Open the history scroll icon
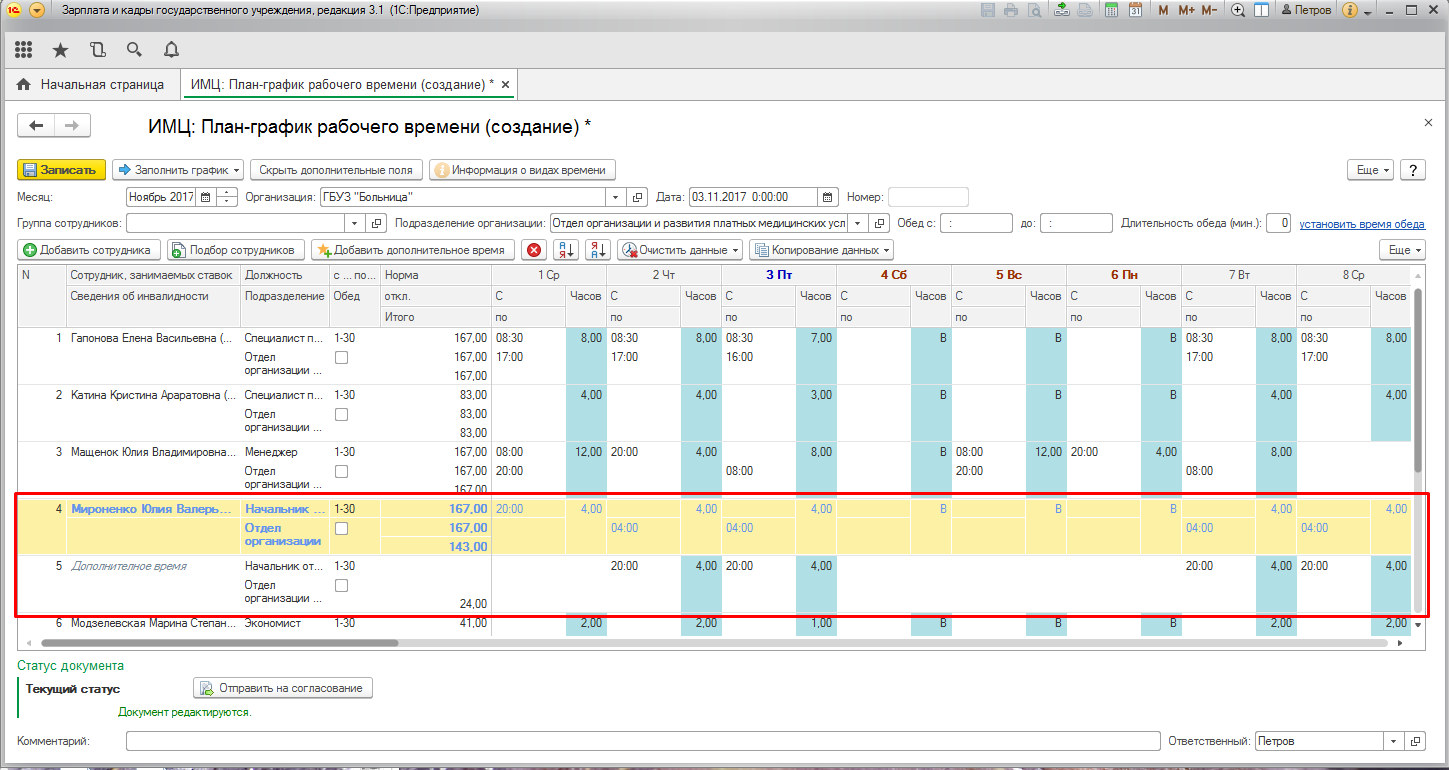Screen dimensions: 1449x770 [x=97, y=49]
